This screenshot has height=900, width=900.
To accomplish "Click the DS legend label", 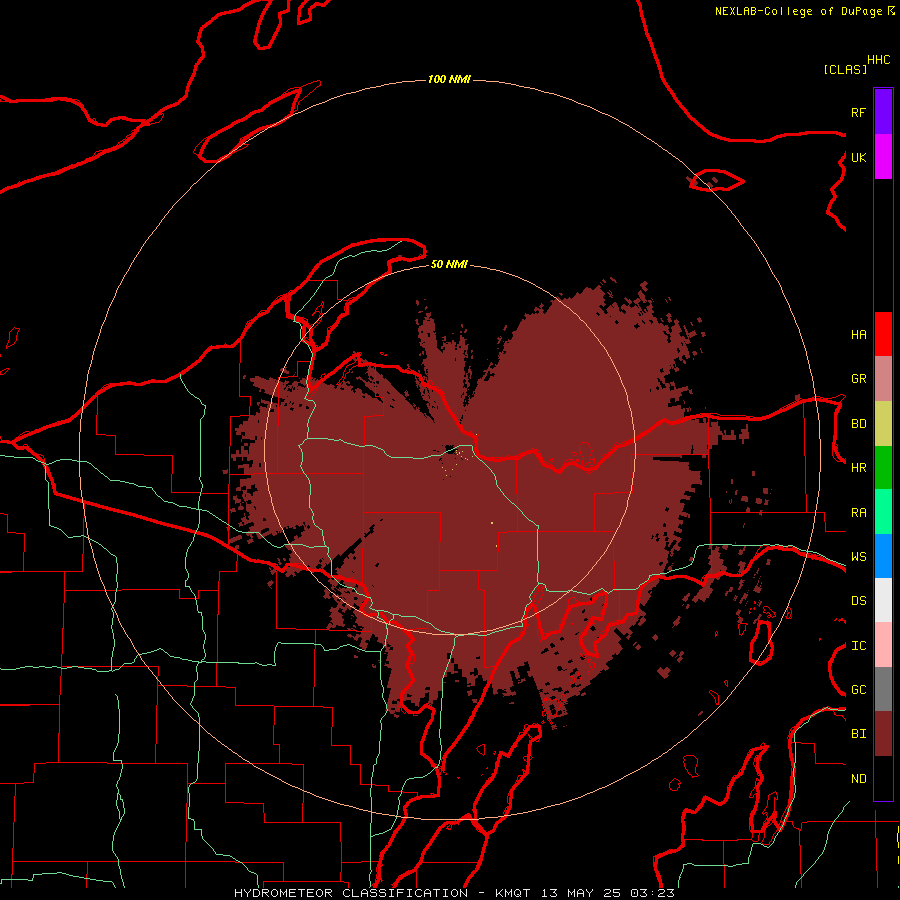I will (858, 601).
